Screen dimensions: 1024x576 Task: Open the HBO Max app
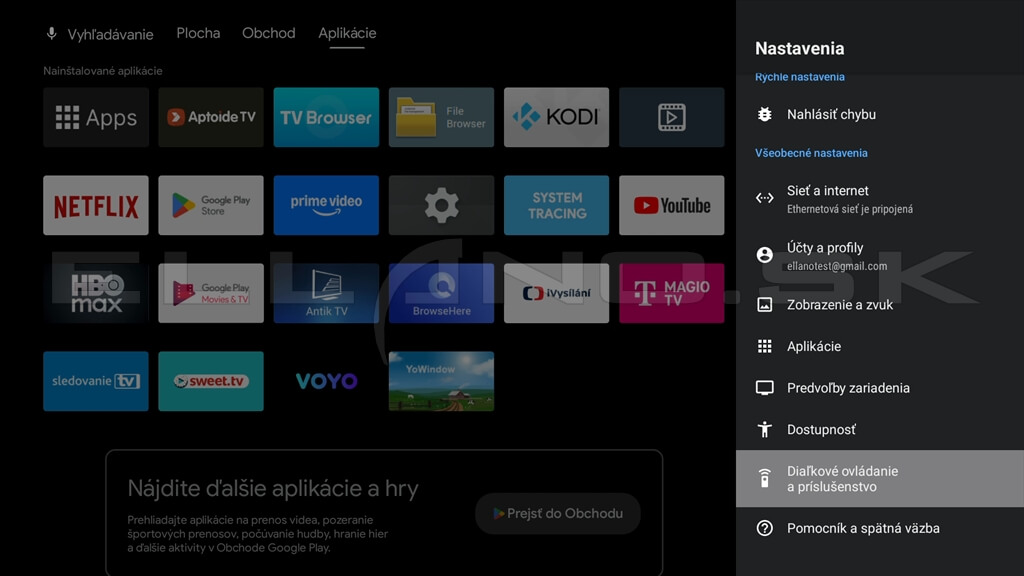coord(96,294)
